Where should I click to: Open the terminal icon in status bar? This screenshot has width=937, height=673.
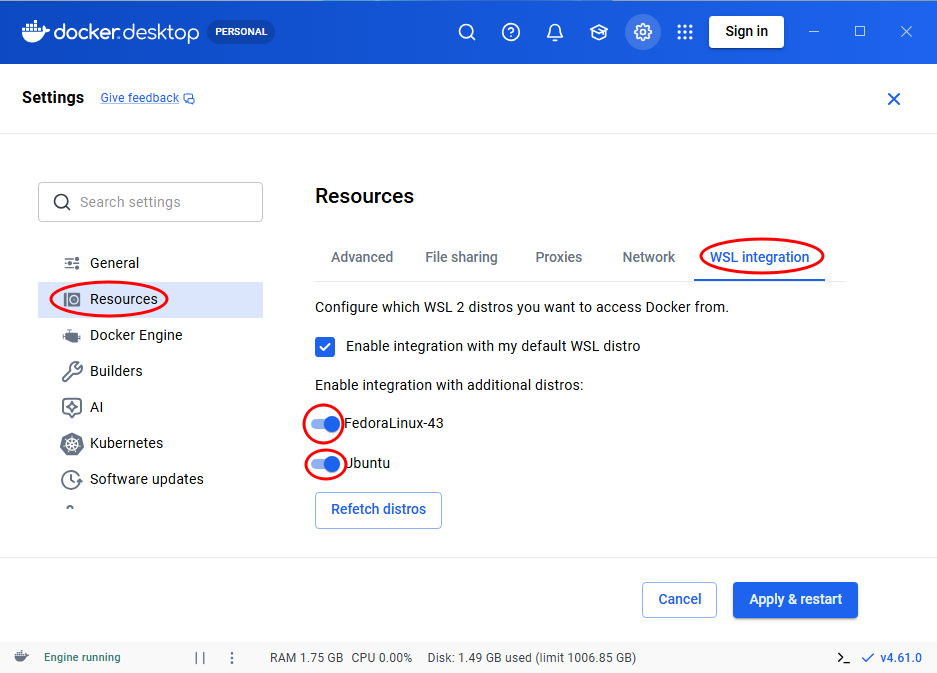tap(843, 658)
